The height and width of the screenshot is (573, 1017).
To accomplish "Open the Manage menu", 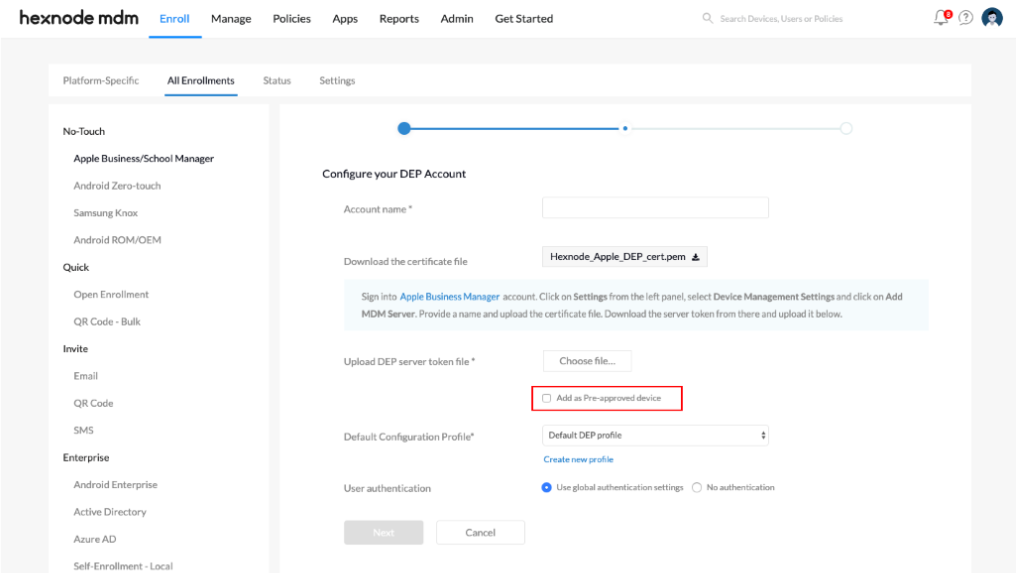I will pyautogui.click(x=231, y=19).
